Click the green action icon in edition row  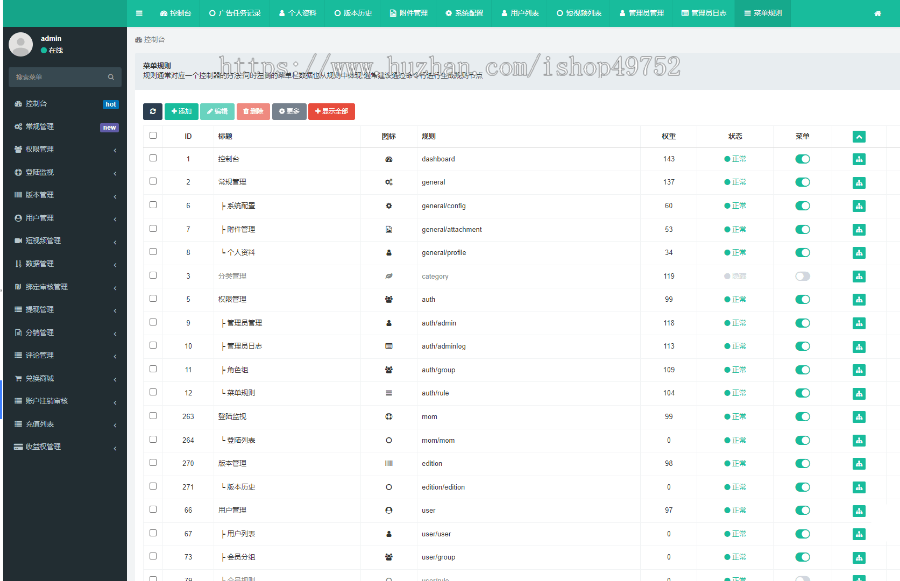[x=859, y=464]
